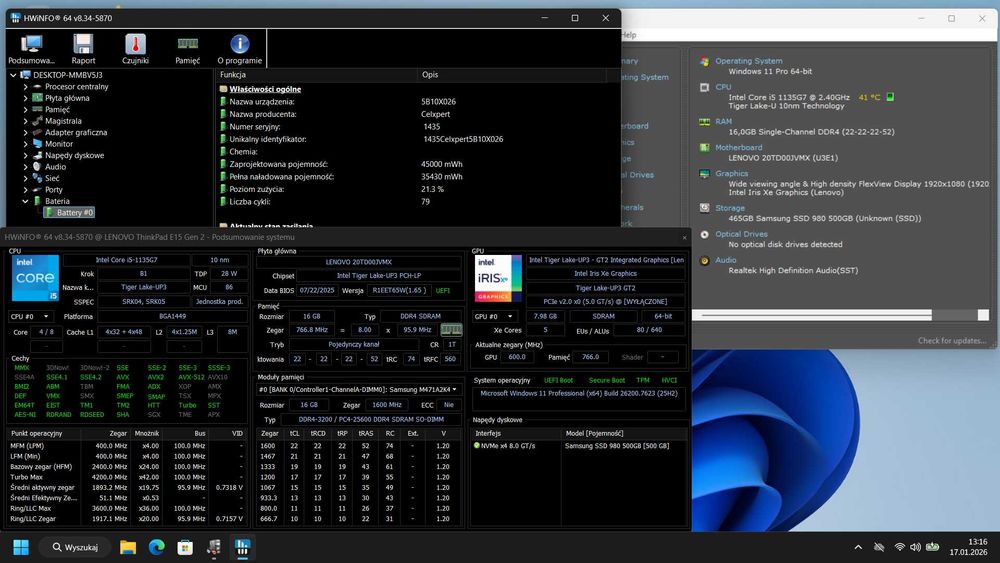Select Samsung SSD 980 500GB drive row
The image size is (1000, 563).
[580, 446]
